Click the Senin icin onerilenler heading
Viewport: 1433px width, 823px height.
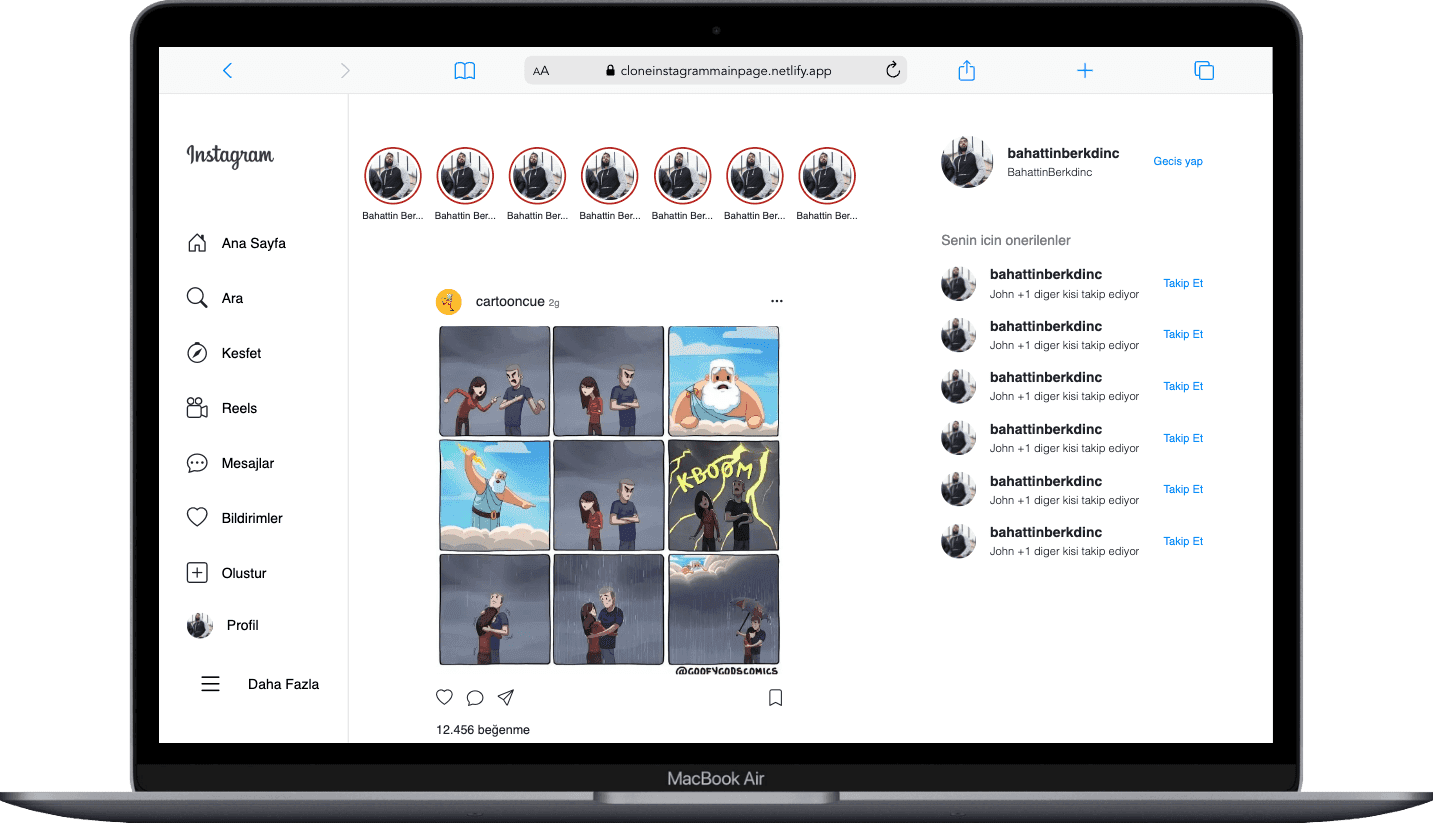coord(1006,240)
